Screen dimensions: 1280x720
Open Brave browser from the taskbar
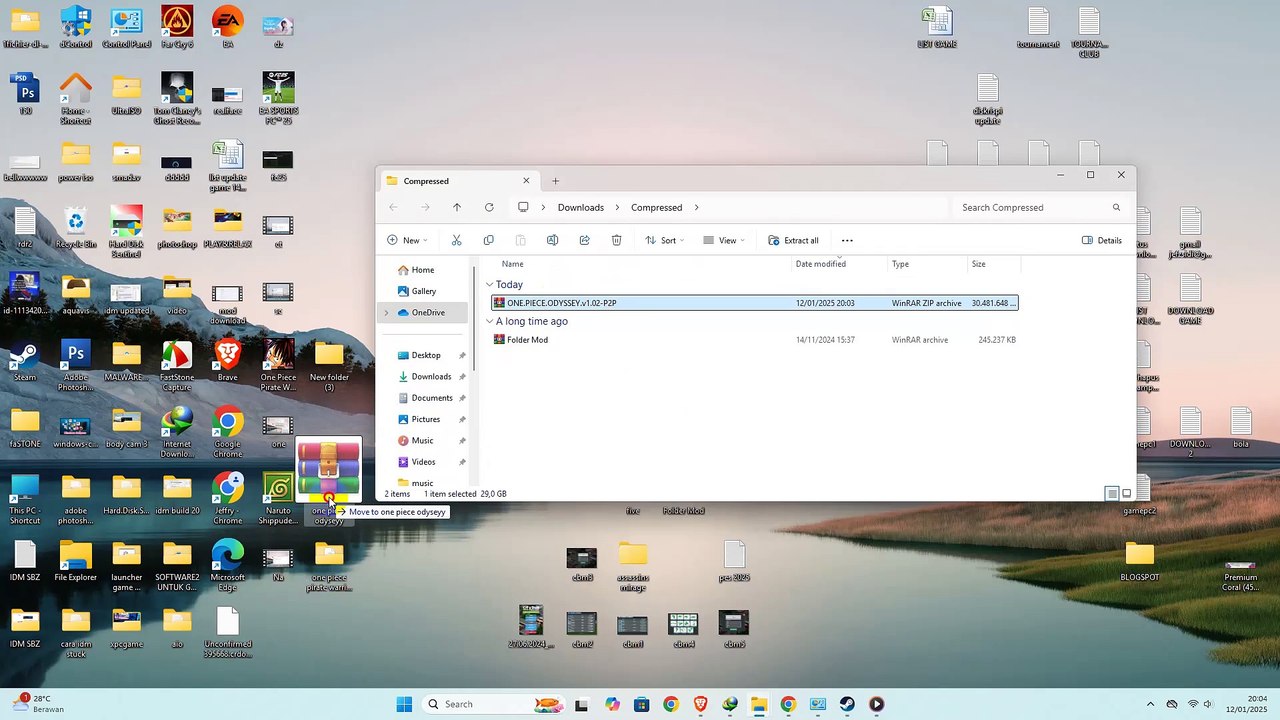pos(700,704)
